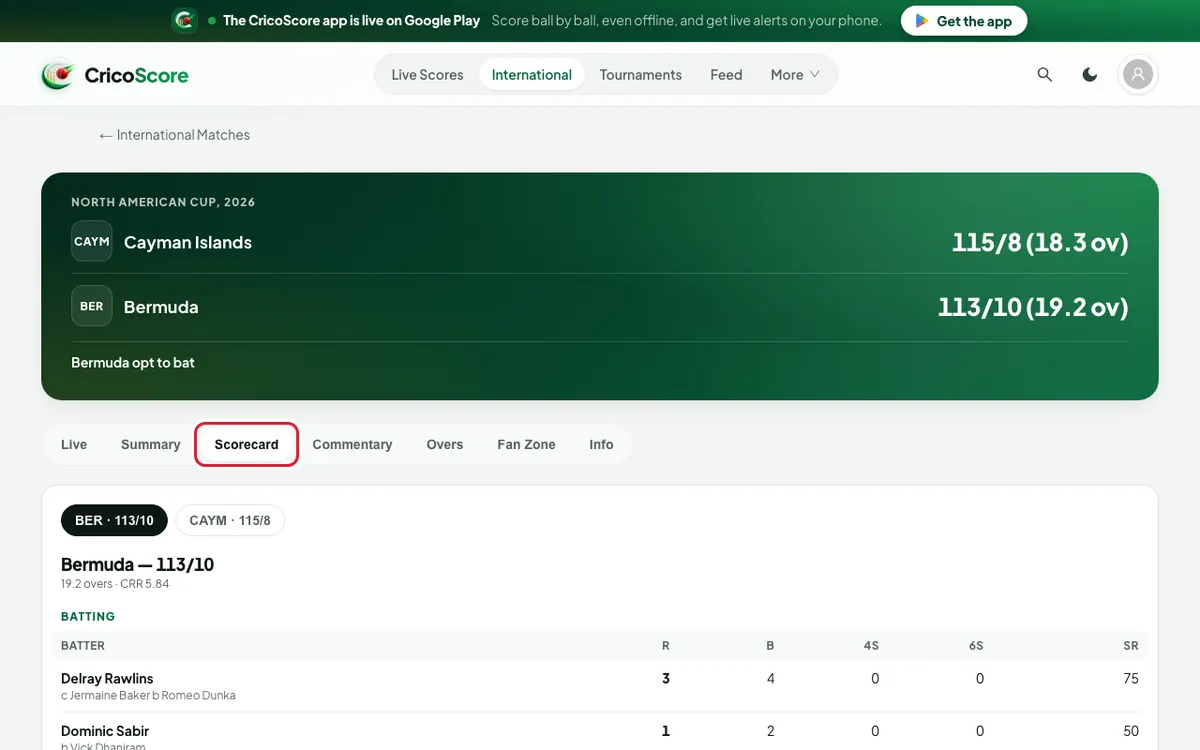This screenshot has width=1200, height=750.
Task: Click Bermuda — 113/10 innings heading
Action: point(138,564)
